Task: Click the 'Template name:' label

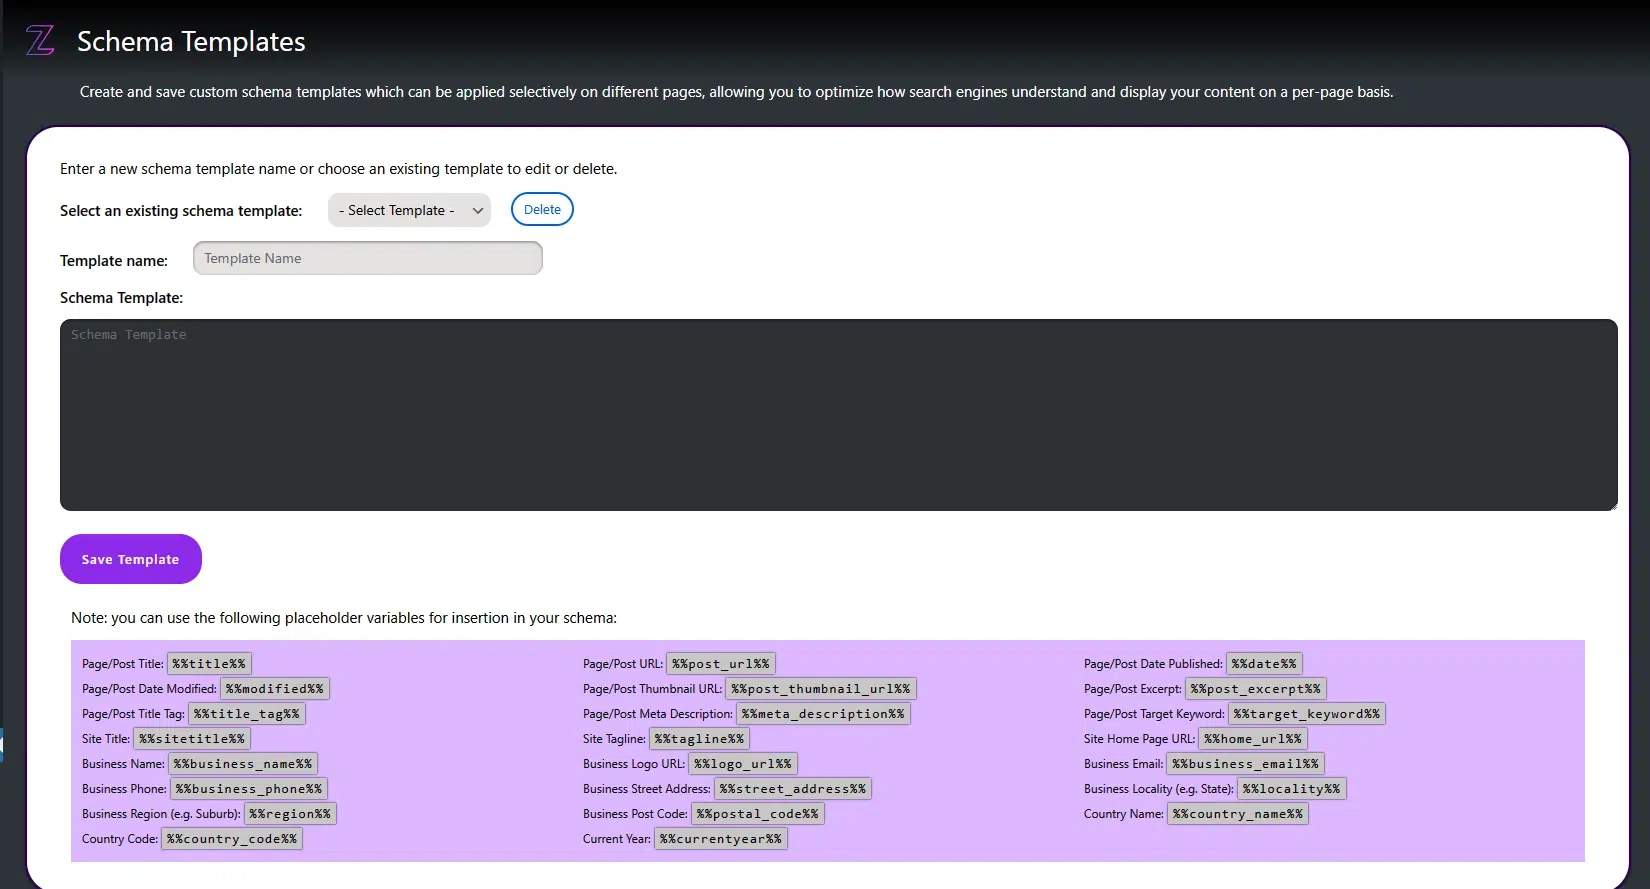Action: click(x=114, y=261)
